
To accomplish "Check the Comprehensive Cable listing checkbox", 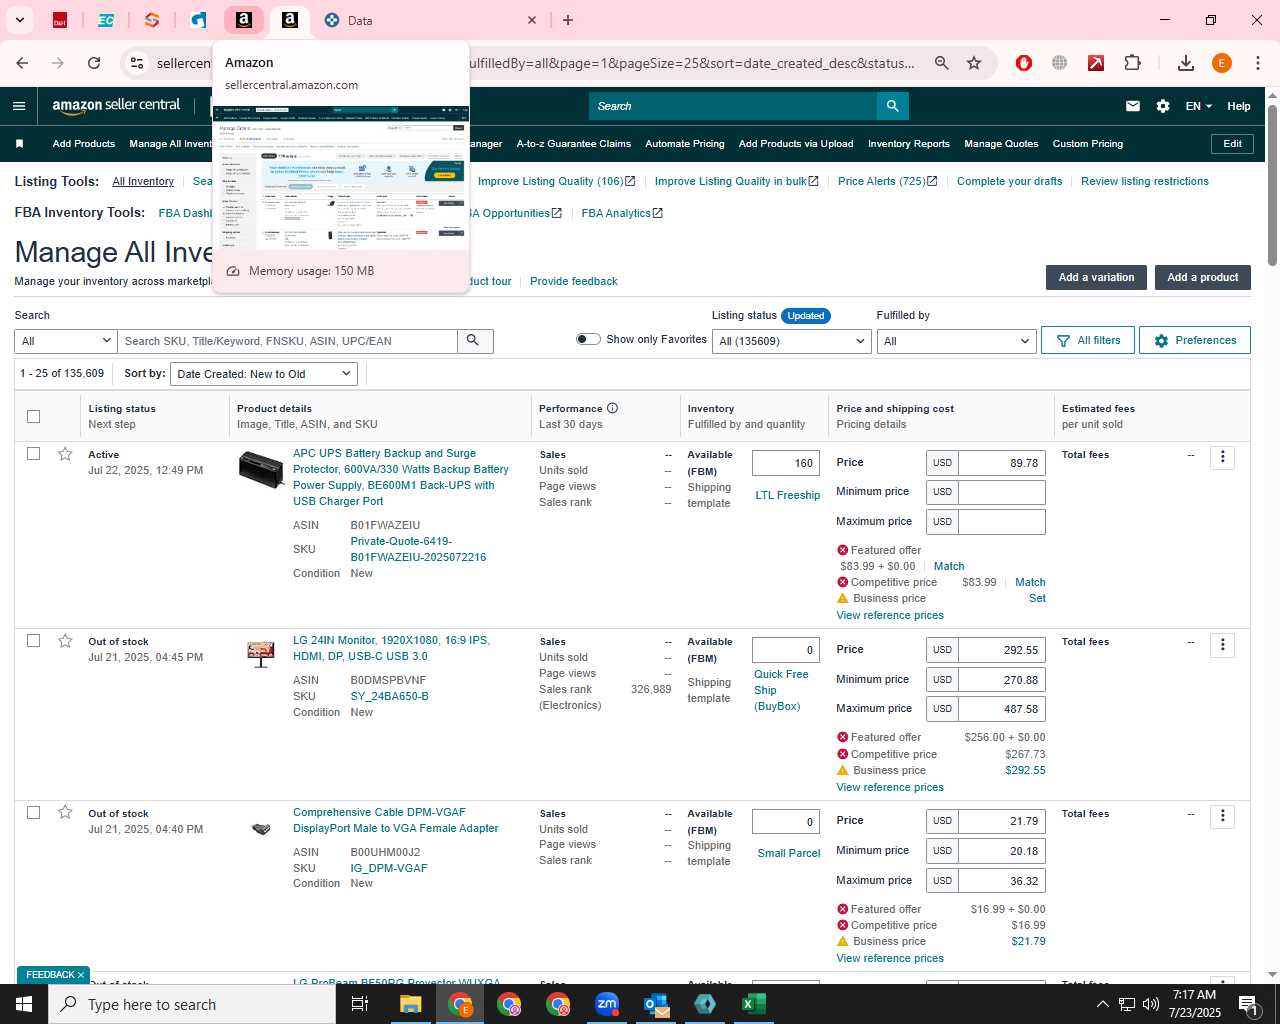I will point(33,813).
